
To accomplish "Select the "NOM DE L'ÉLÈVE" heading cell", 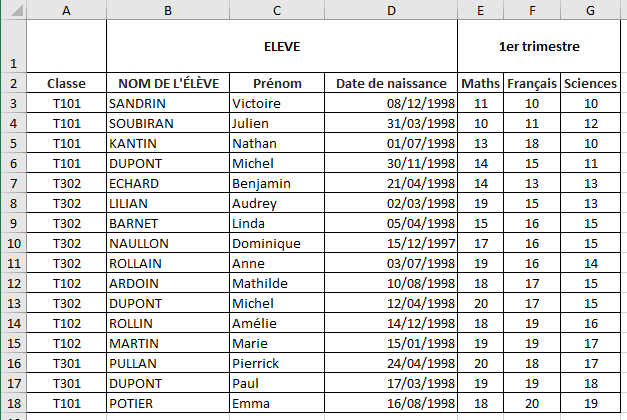I will 167,83.
